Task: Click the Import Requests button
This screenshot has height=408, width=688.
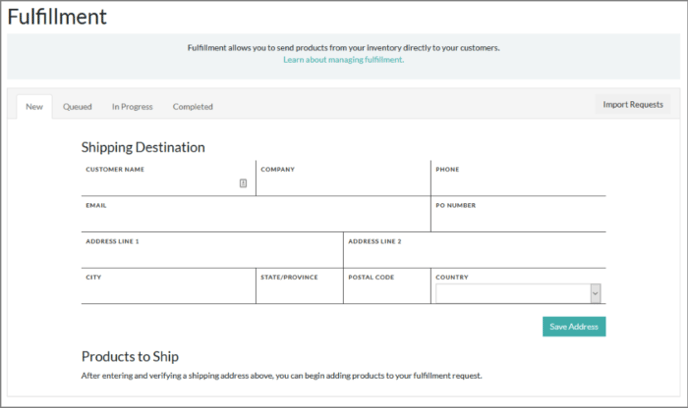Action: 633,104
